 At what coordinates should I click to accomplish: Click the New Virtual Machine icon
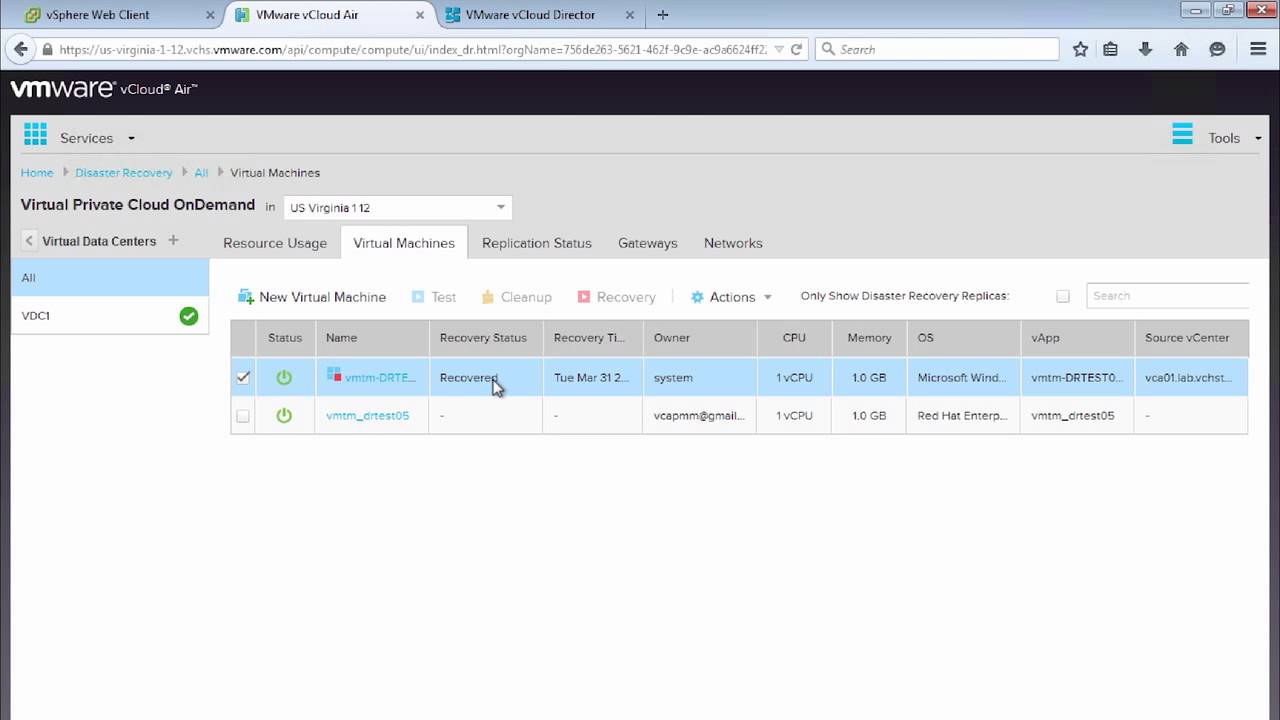pos(246,297)
